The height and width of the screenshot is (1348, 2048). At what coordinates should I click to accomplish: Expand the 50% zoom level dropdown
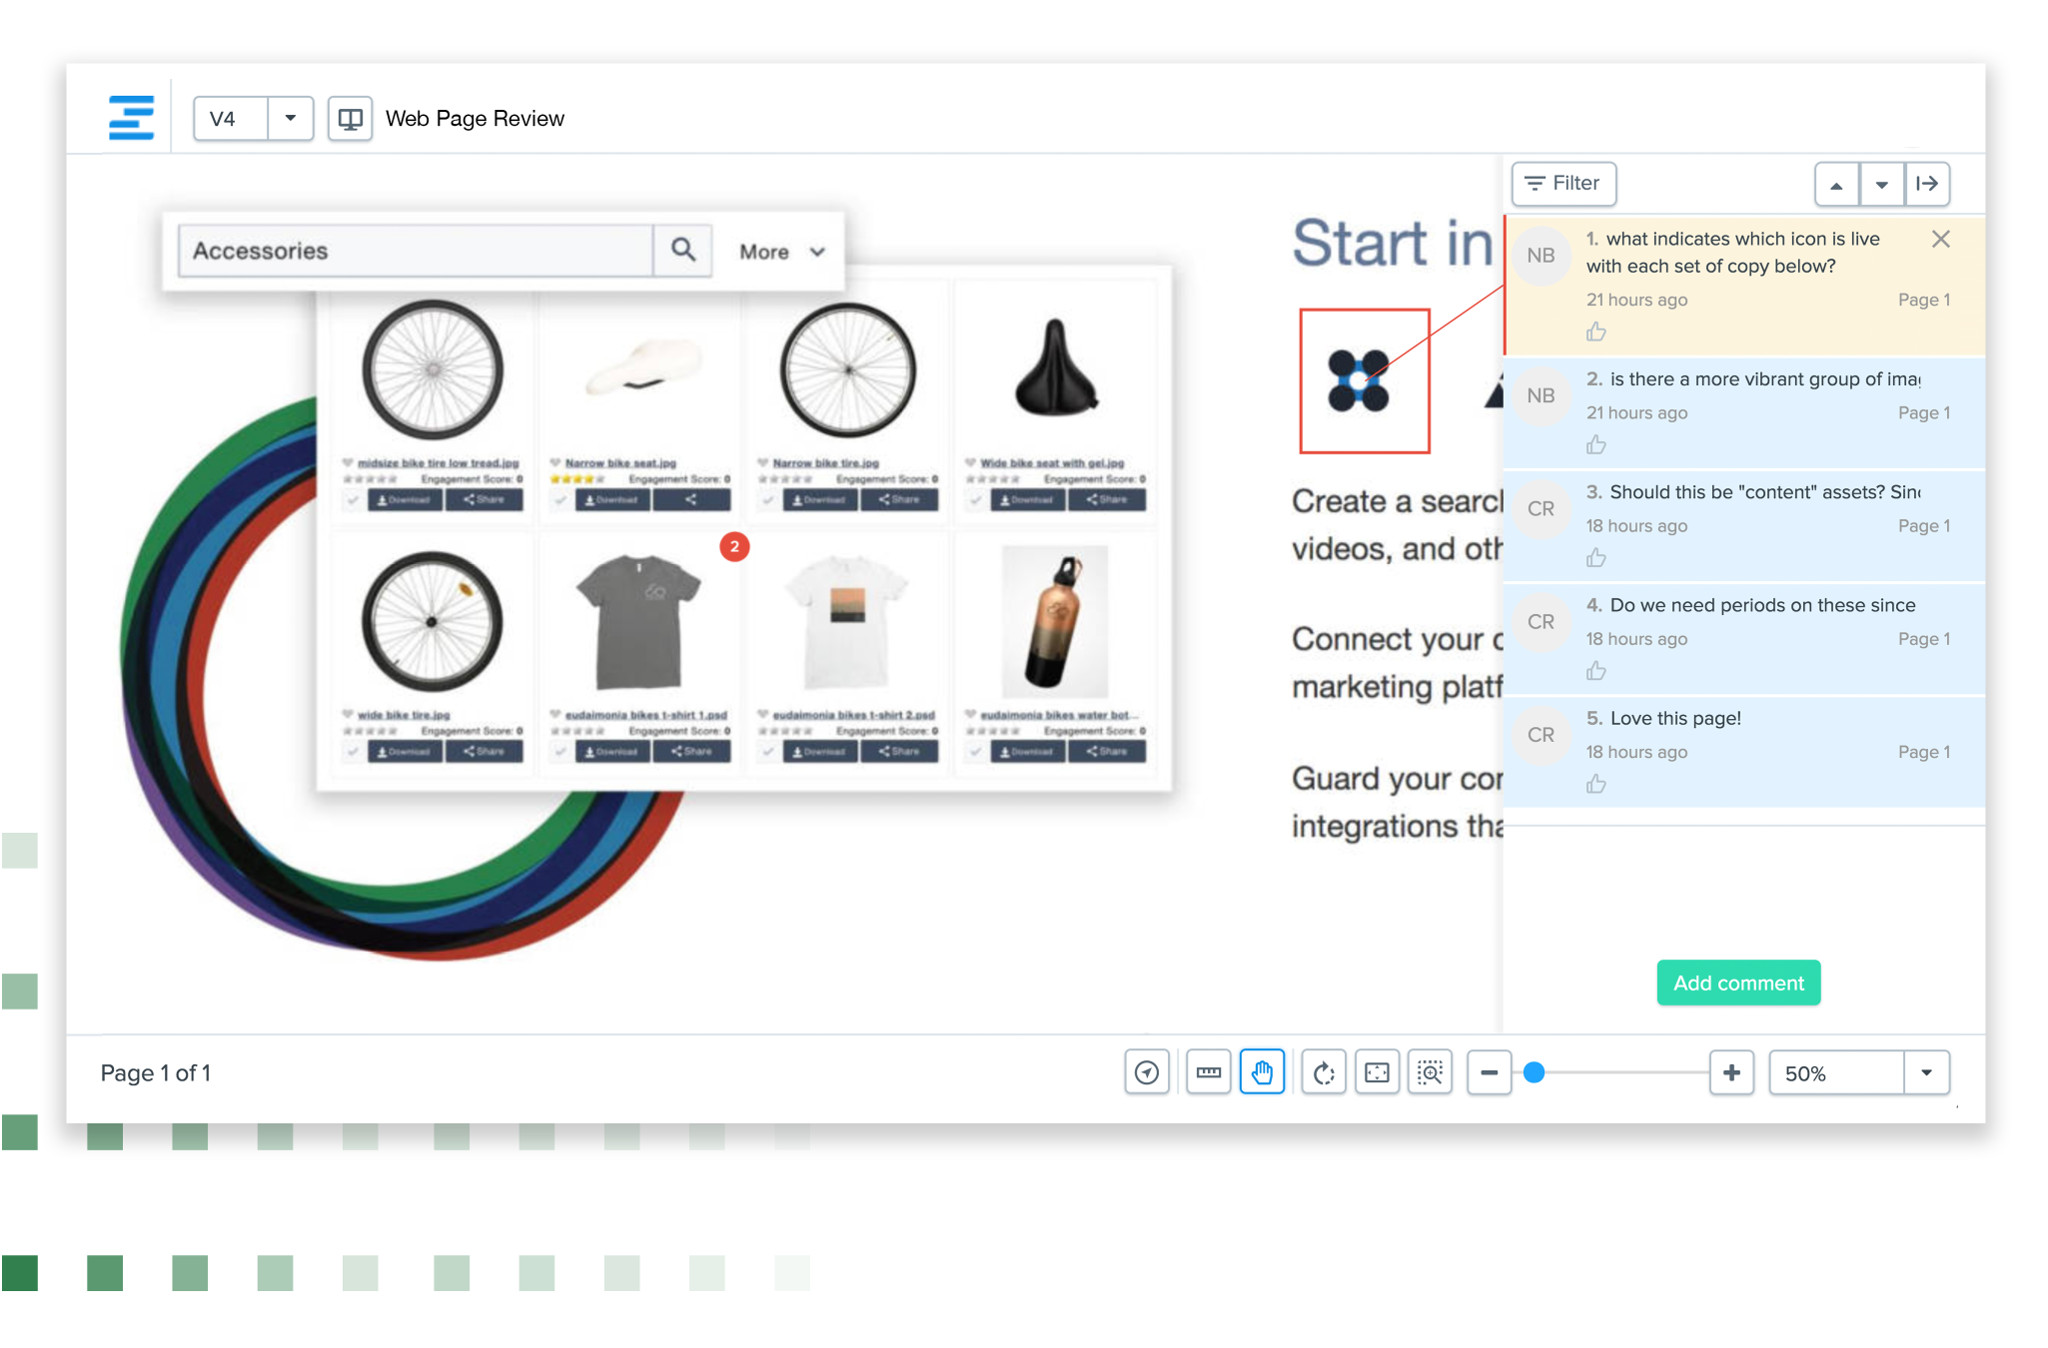[1926, 1073]
